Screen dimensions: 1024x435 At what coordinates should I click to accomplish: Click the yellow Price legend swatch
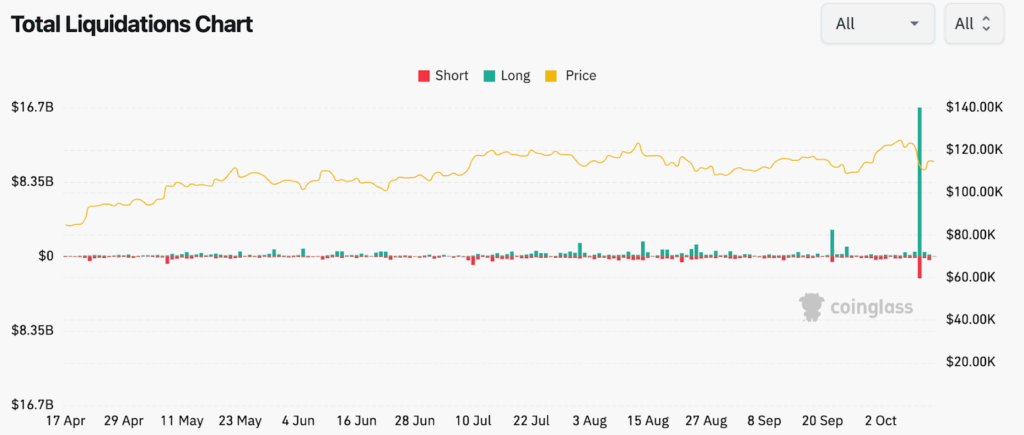[x=551, y=76]
